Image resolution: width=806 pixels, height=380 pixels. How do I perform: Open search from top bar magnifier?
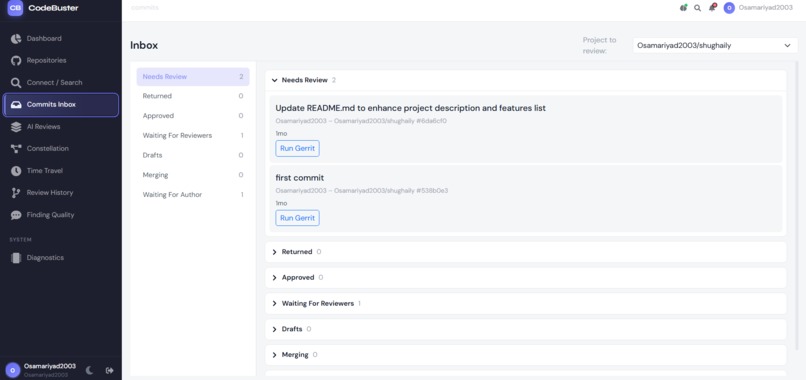tap(698, 8)
